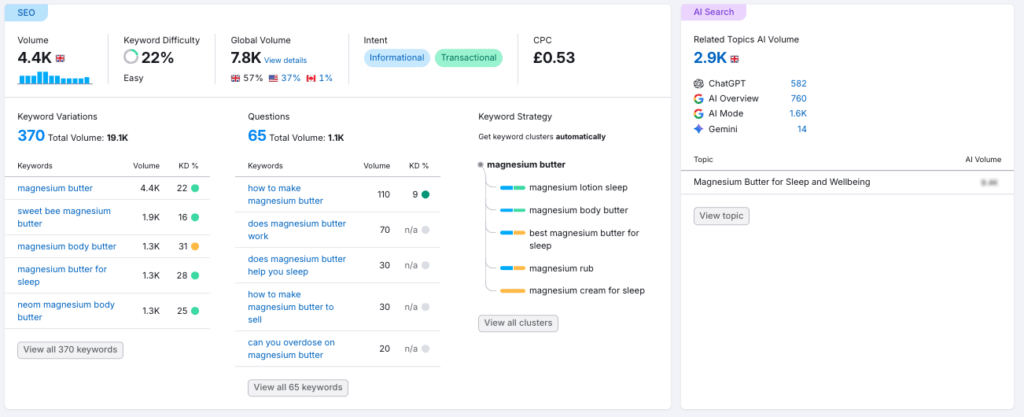Click the ChatGPT logo icon
Screen dimensions: 1024x417
point(698,84)
